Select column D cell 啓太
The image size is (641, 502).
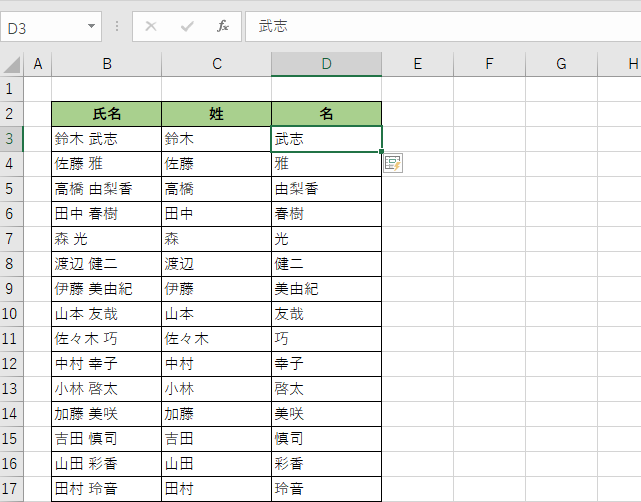pyautogui.click(x=326, y=389)
